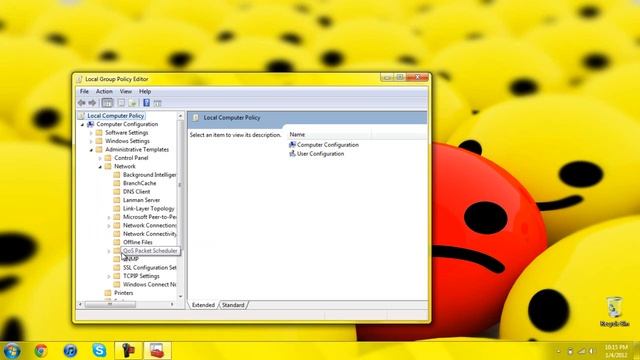Open the File menu

tap(84, 91)
